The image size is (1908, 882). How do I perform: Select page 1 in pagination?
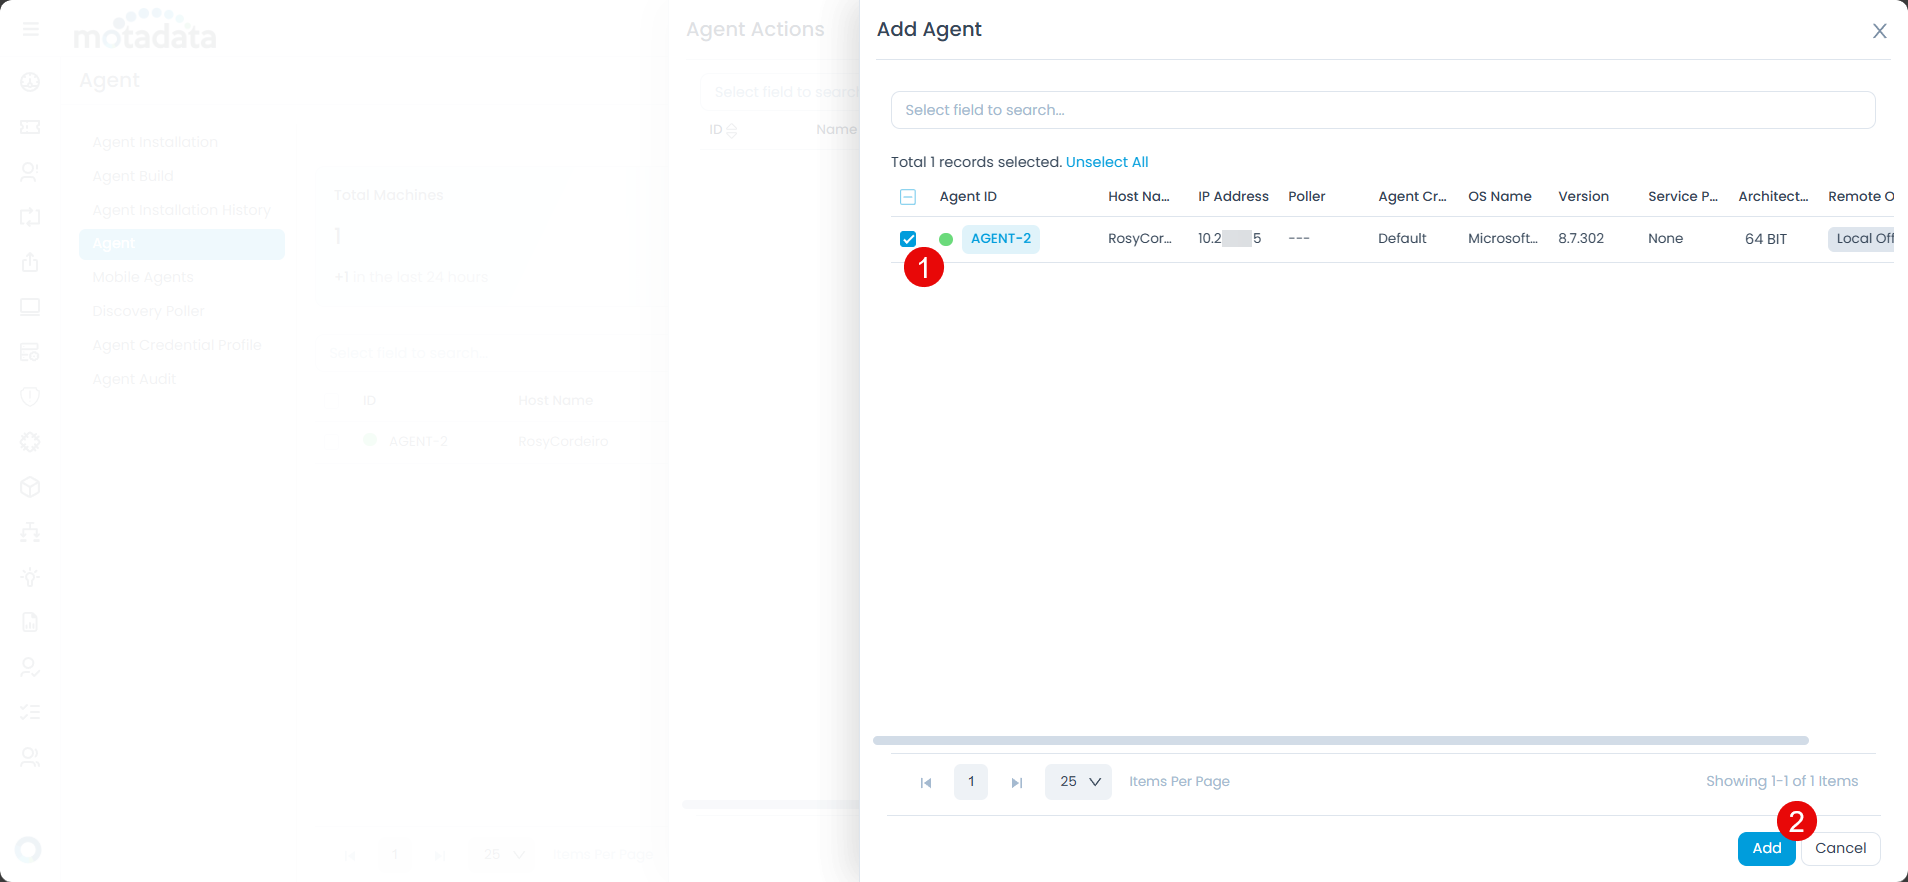(x=971, y=782)
